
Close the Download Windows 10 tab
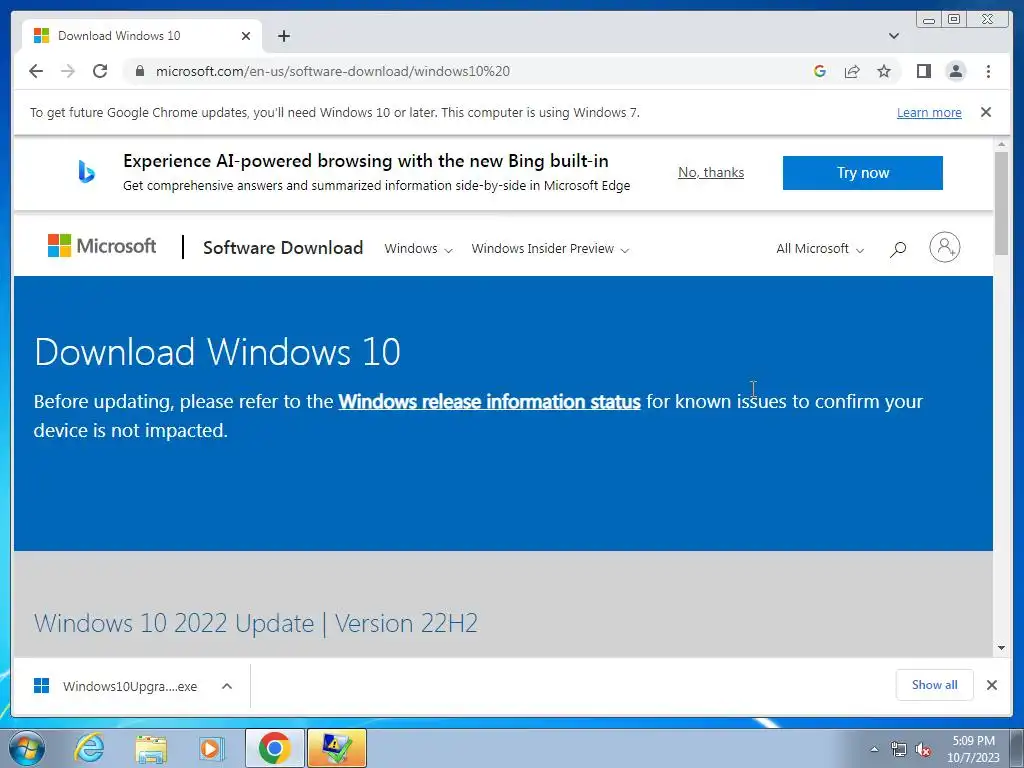tap(246, 36)
